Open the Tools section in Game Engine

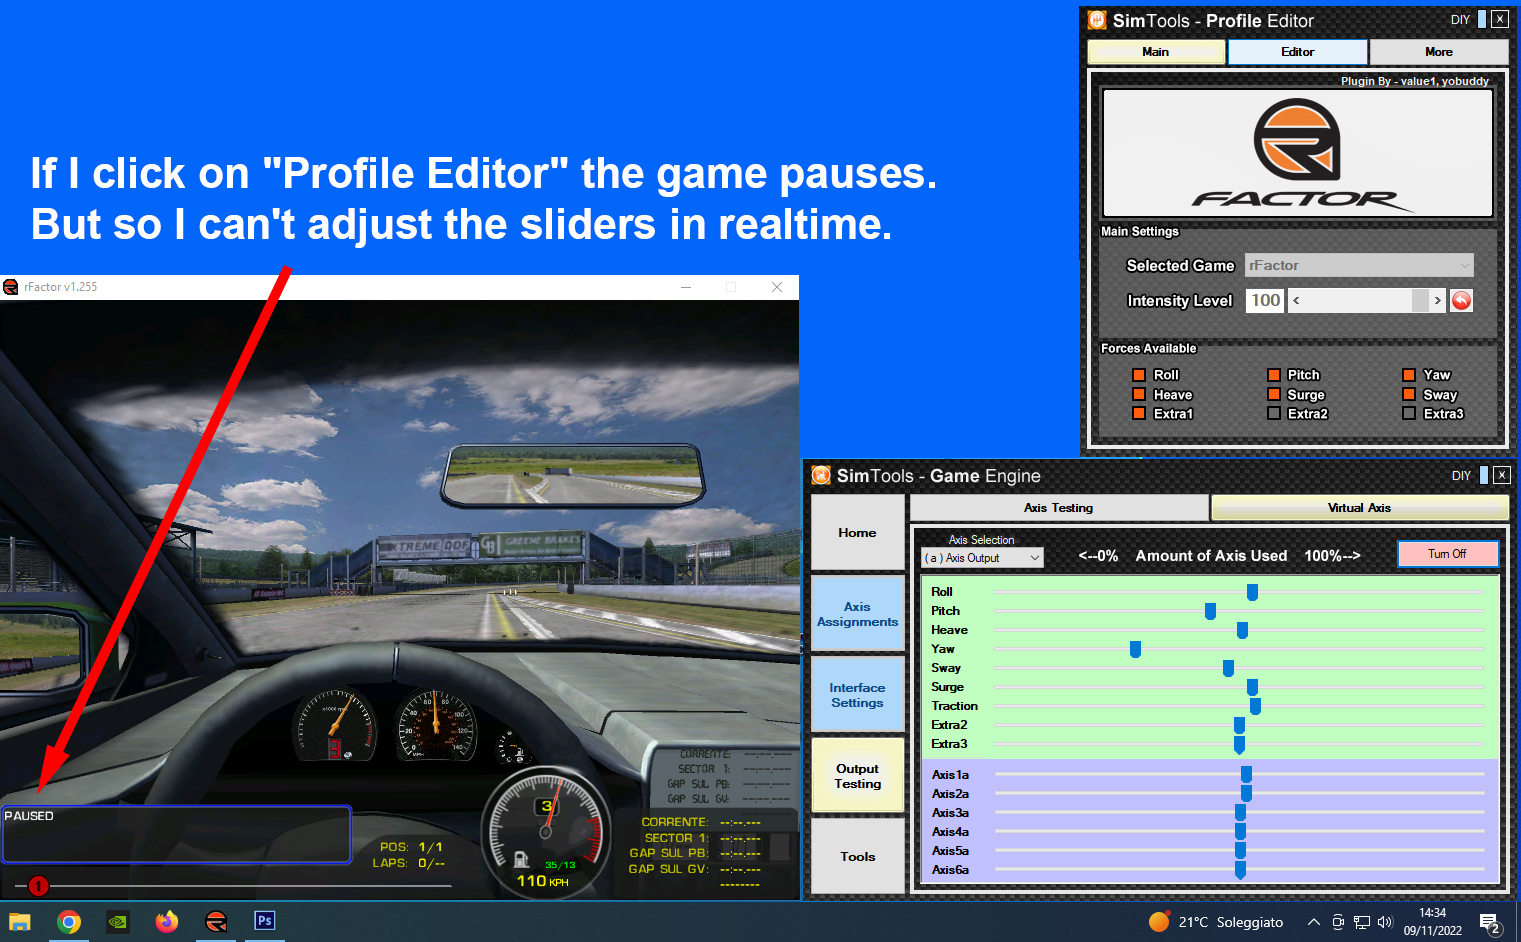pos(857,857)
